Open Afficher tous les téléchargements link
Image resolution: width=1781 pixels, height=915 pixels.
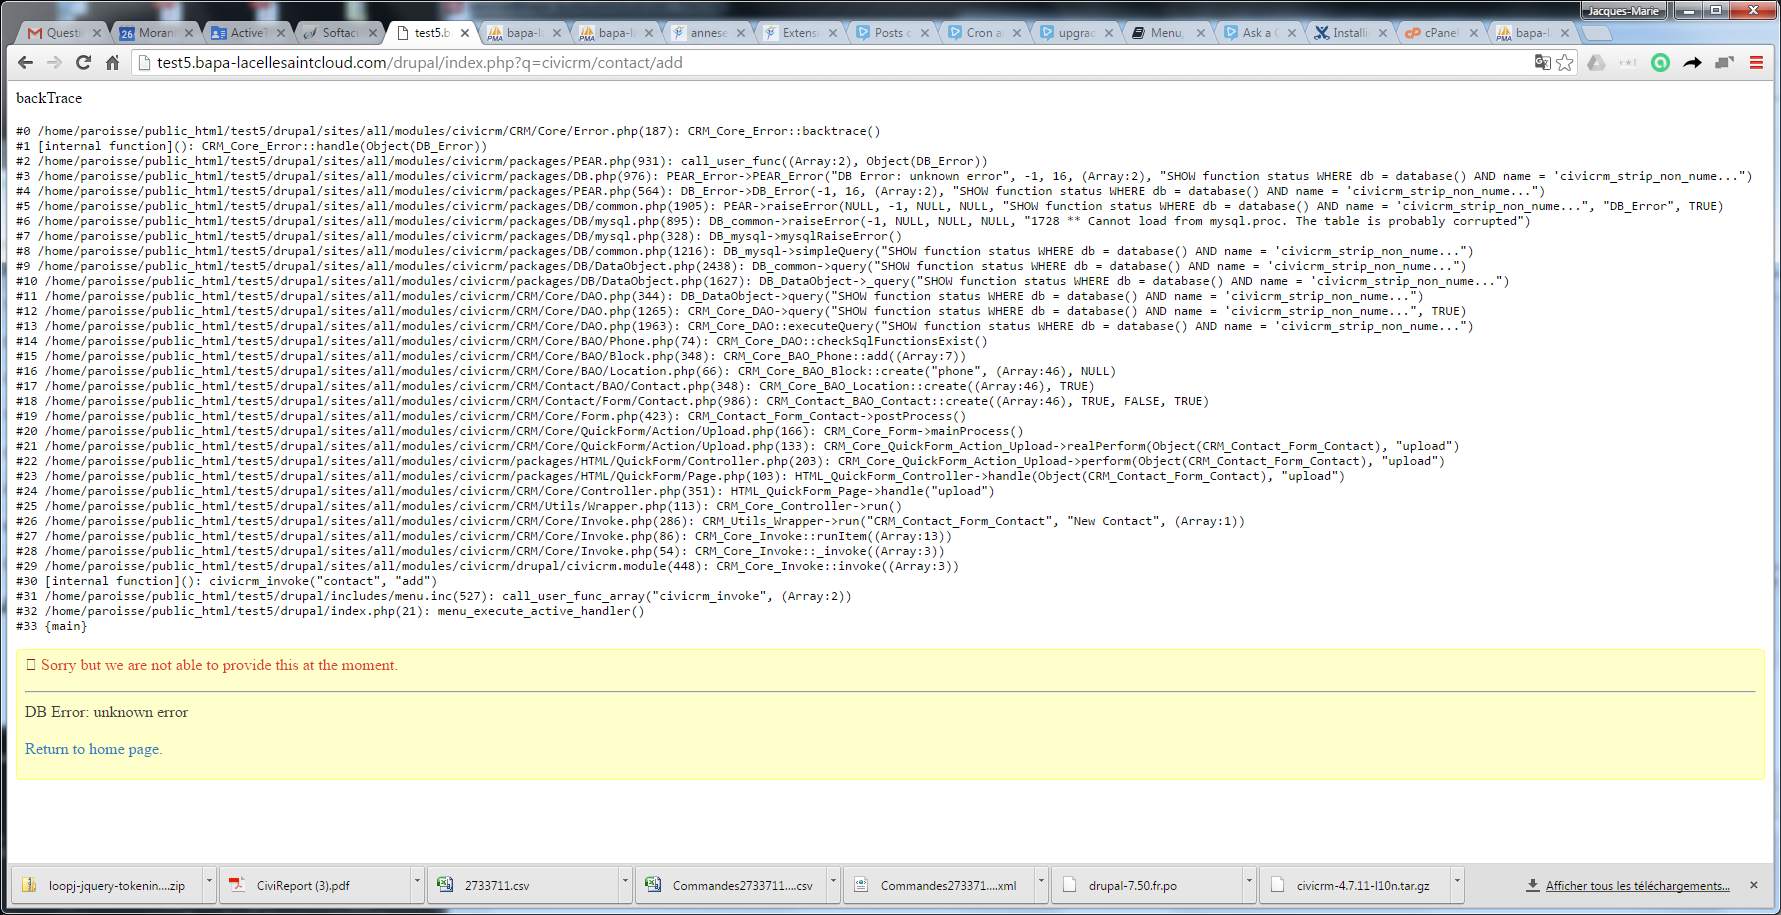coord(1637,885)
